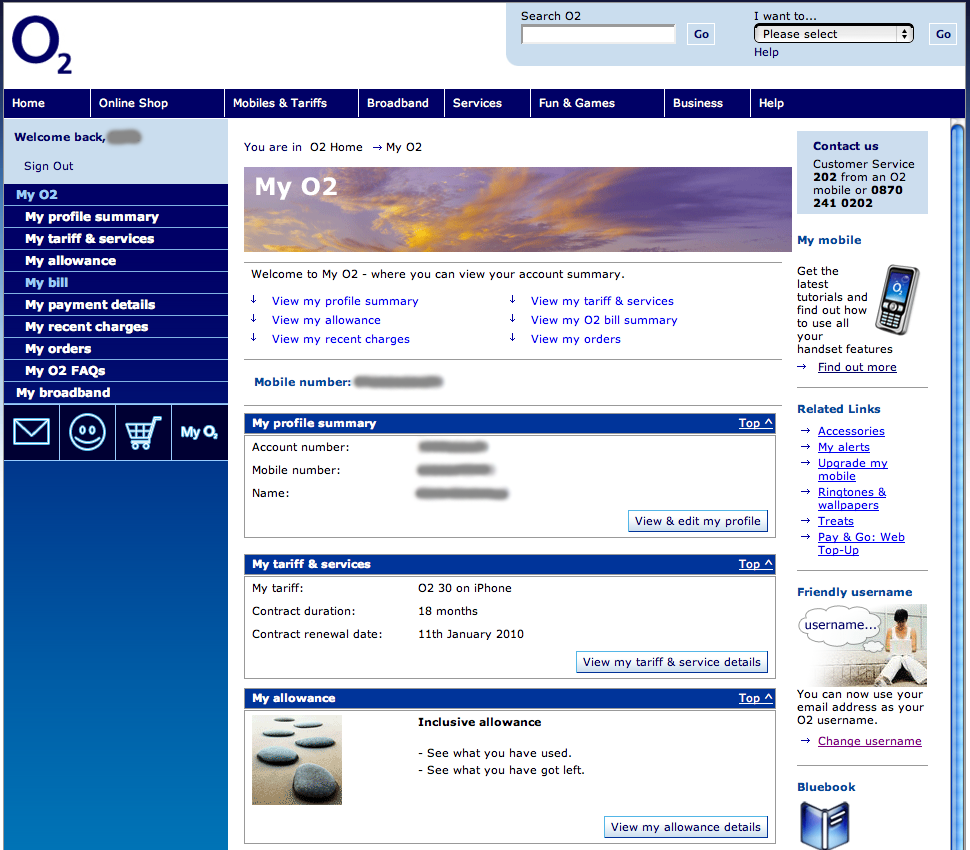Select My tariff & services in sidebar
Screen dimensions: 970x850
[x=116, y=239]
